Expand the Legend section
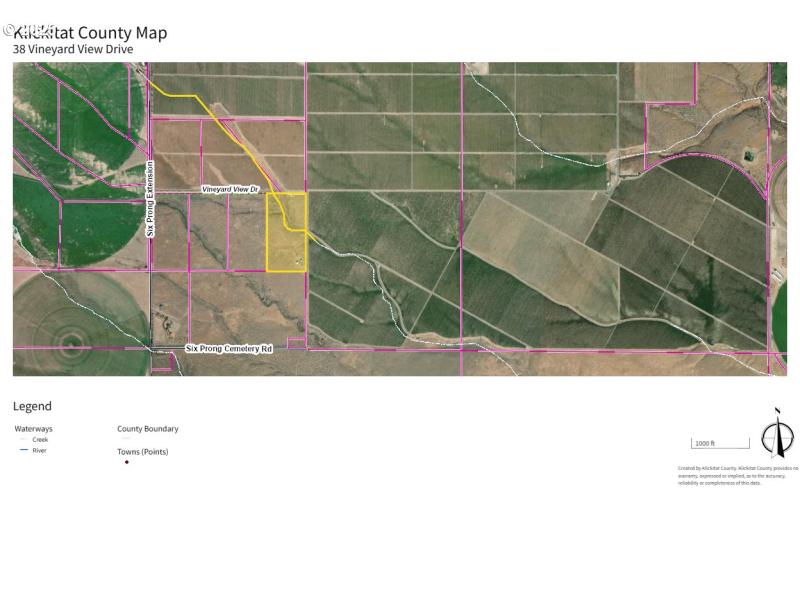 32,406
